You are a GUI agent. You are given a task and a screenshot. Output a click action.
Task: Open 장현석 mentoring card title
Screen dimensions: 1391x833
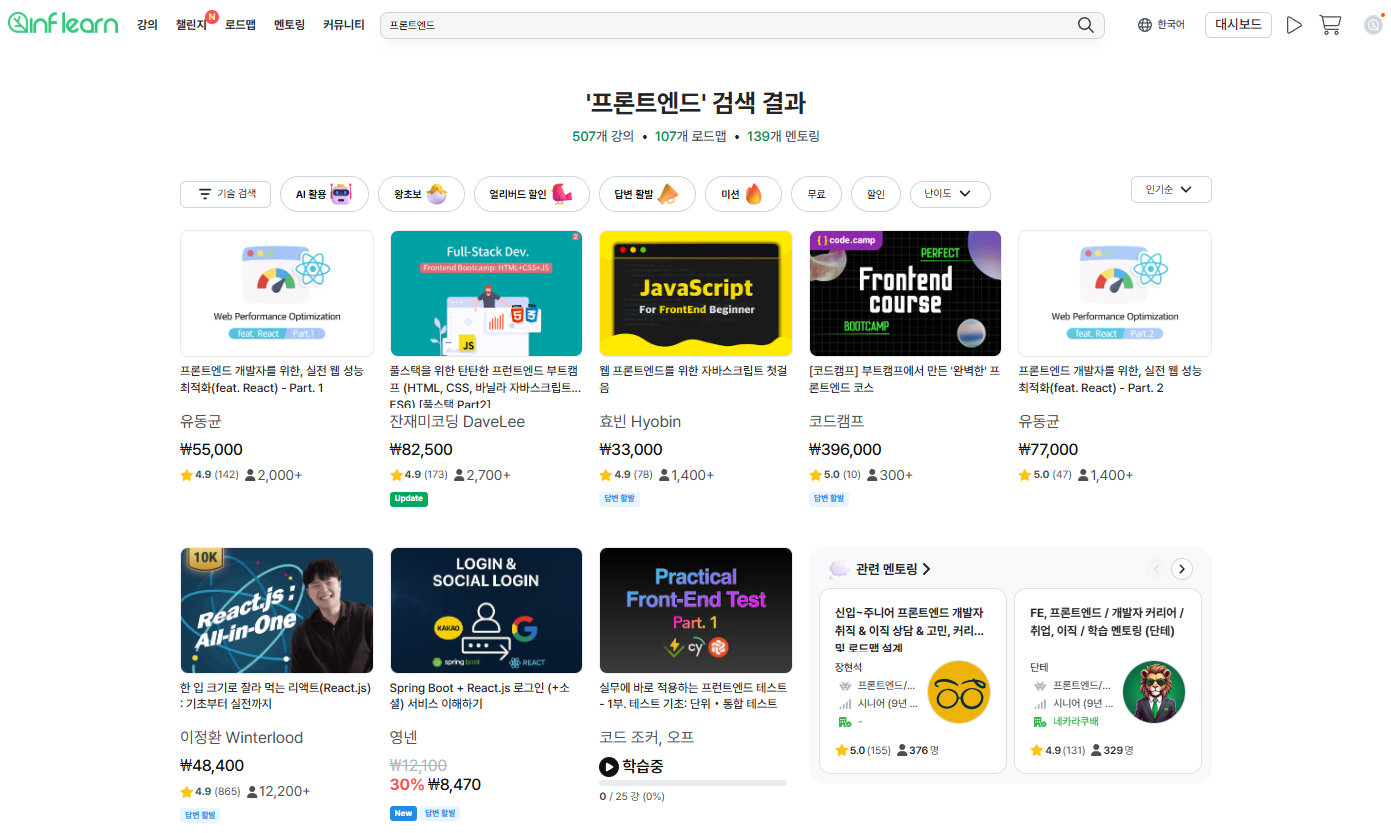click(x=909, y=629)
